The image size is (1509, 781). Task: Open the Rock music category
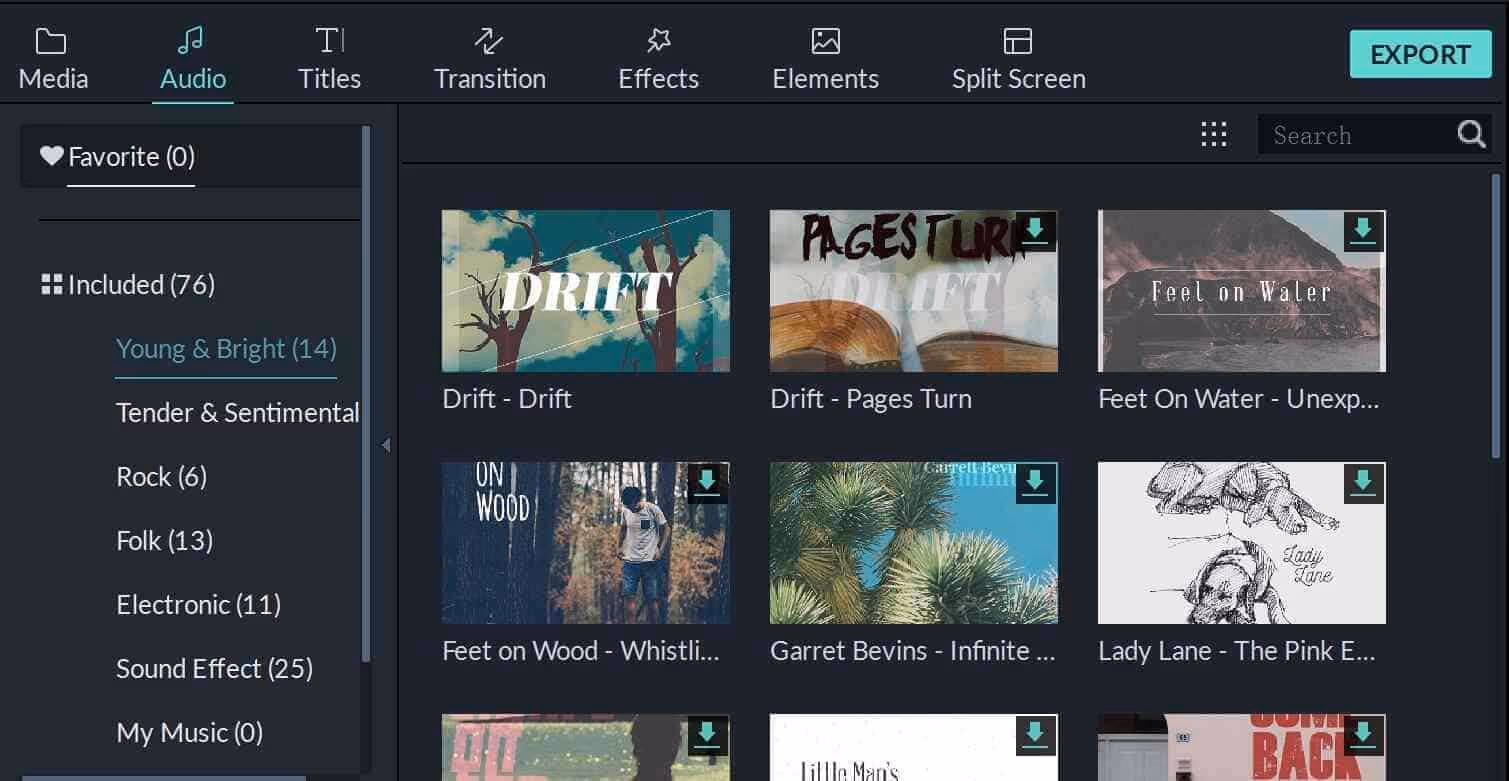(x=161, y=477)
